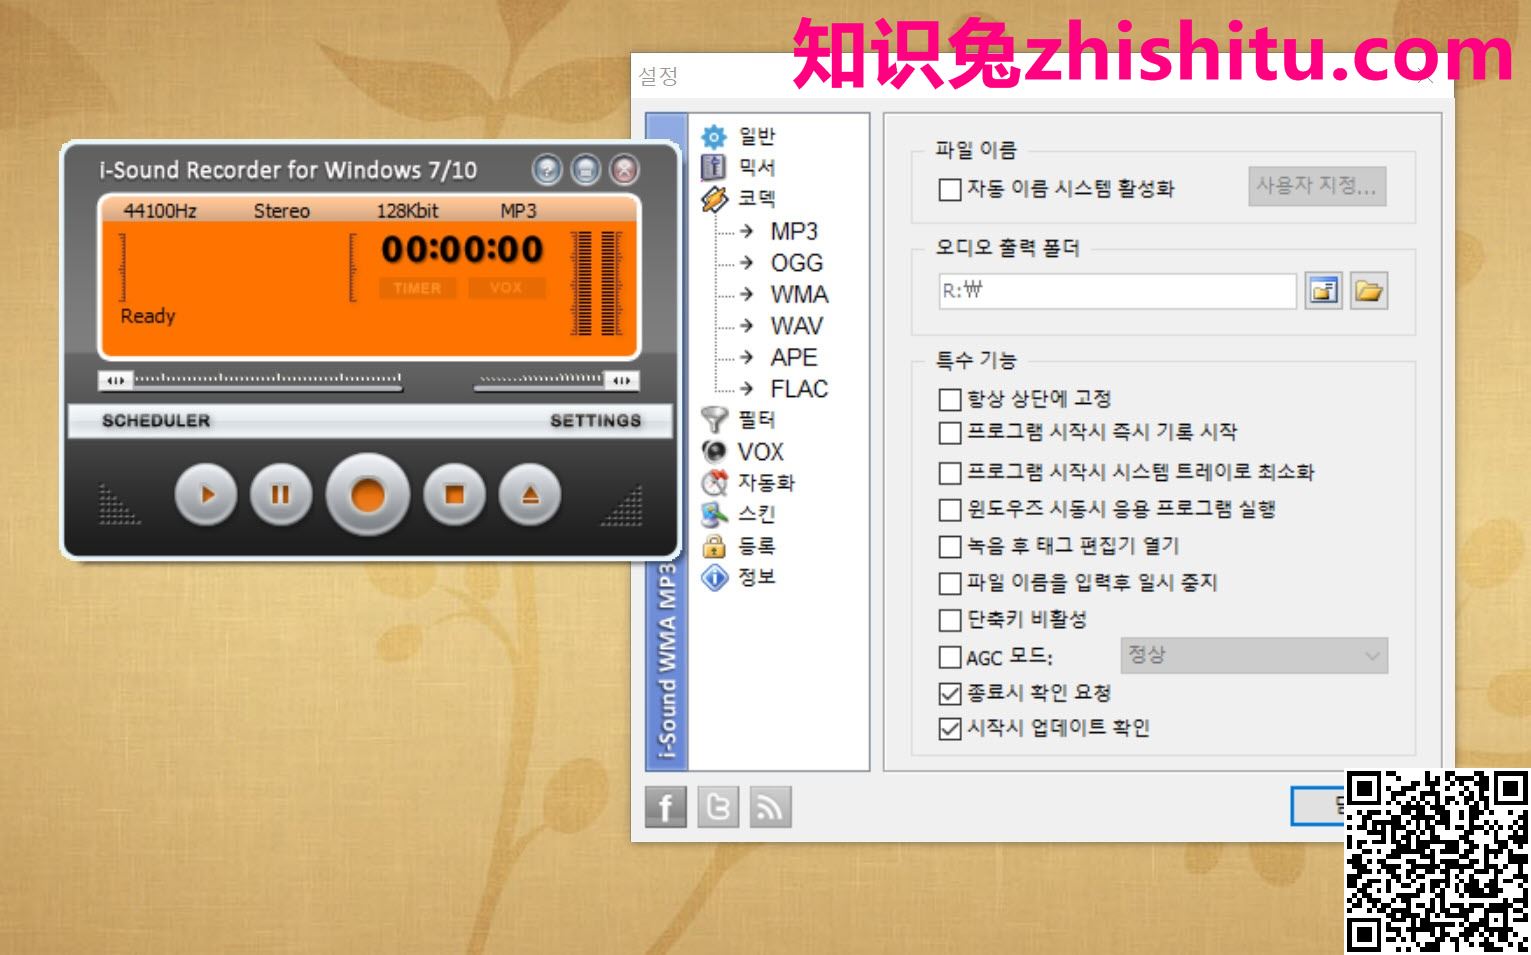Open SETTINGS in the recorder
The height and width of the screenshot is (955, 1531).
[596, 421]
